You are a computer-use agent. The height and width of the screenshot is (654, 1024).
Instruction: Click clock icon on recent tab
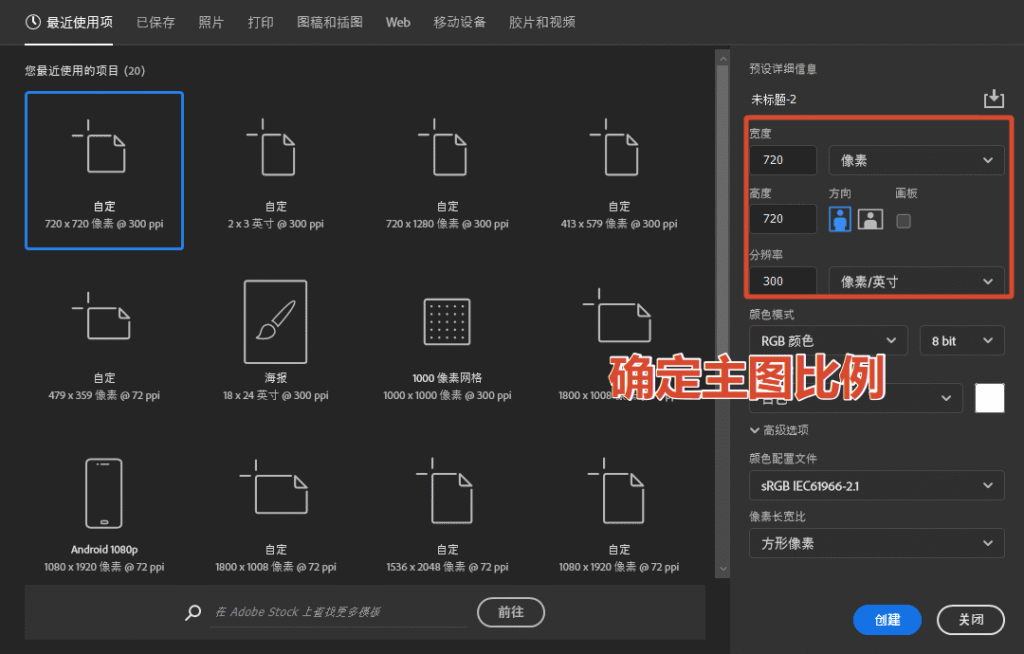[33, 22]
